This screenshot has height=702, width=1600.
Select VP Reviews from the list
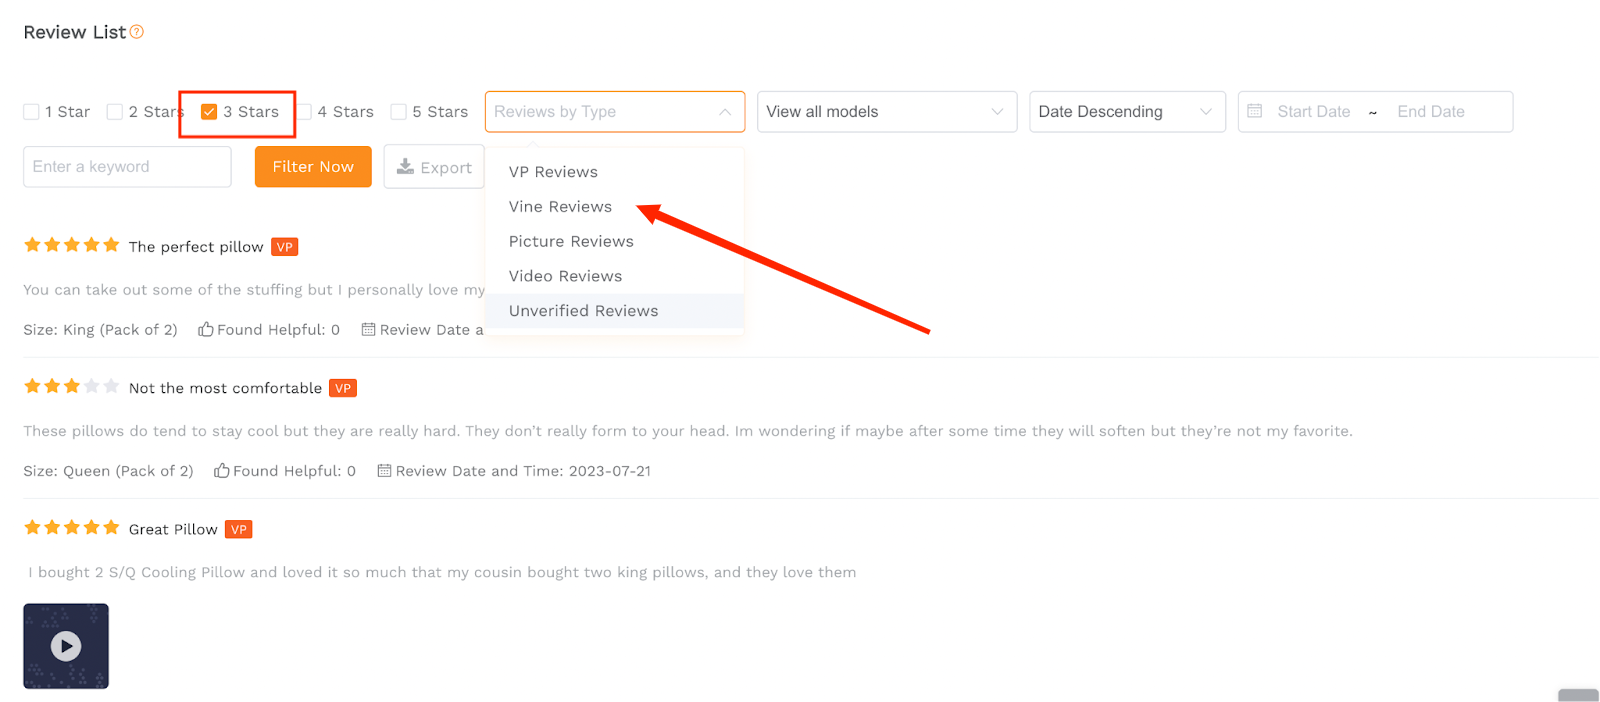click(x=615, y=172)
